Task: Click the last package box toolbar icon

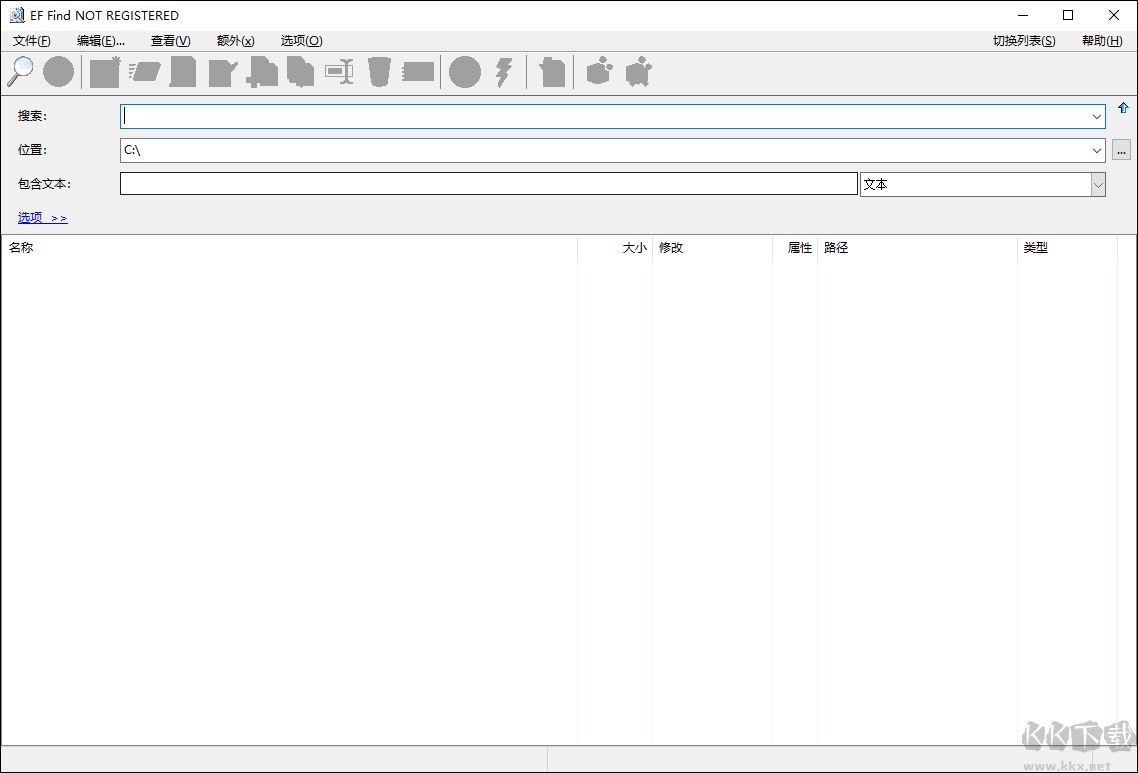Action: click(638, 71)
